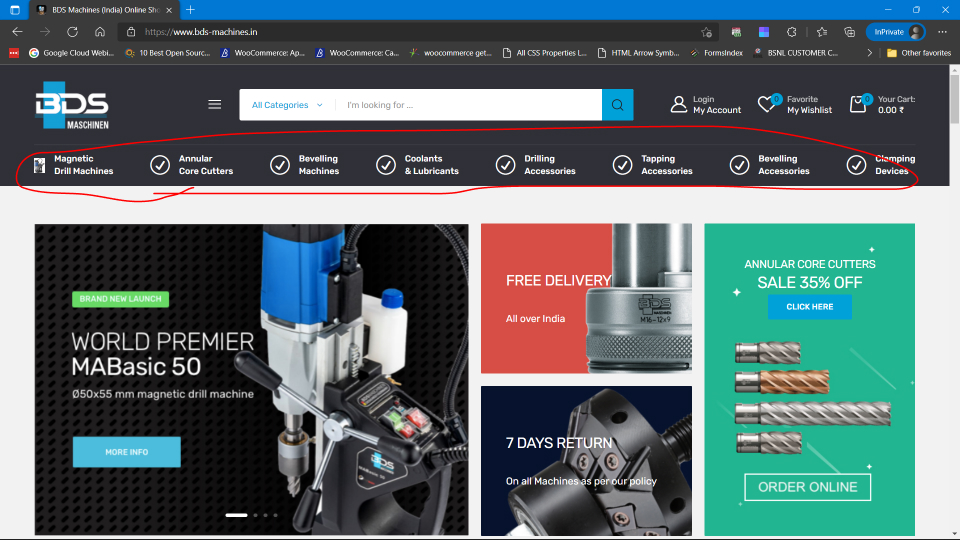View site information lock icon

[x=131, y=32]
